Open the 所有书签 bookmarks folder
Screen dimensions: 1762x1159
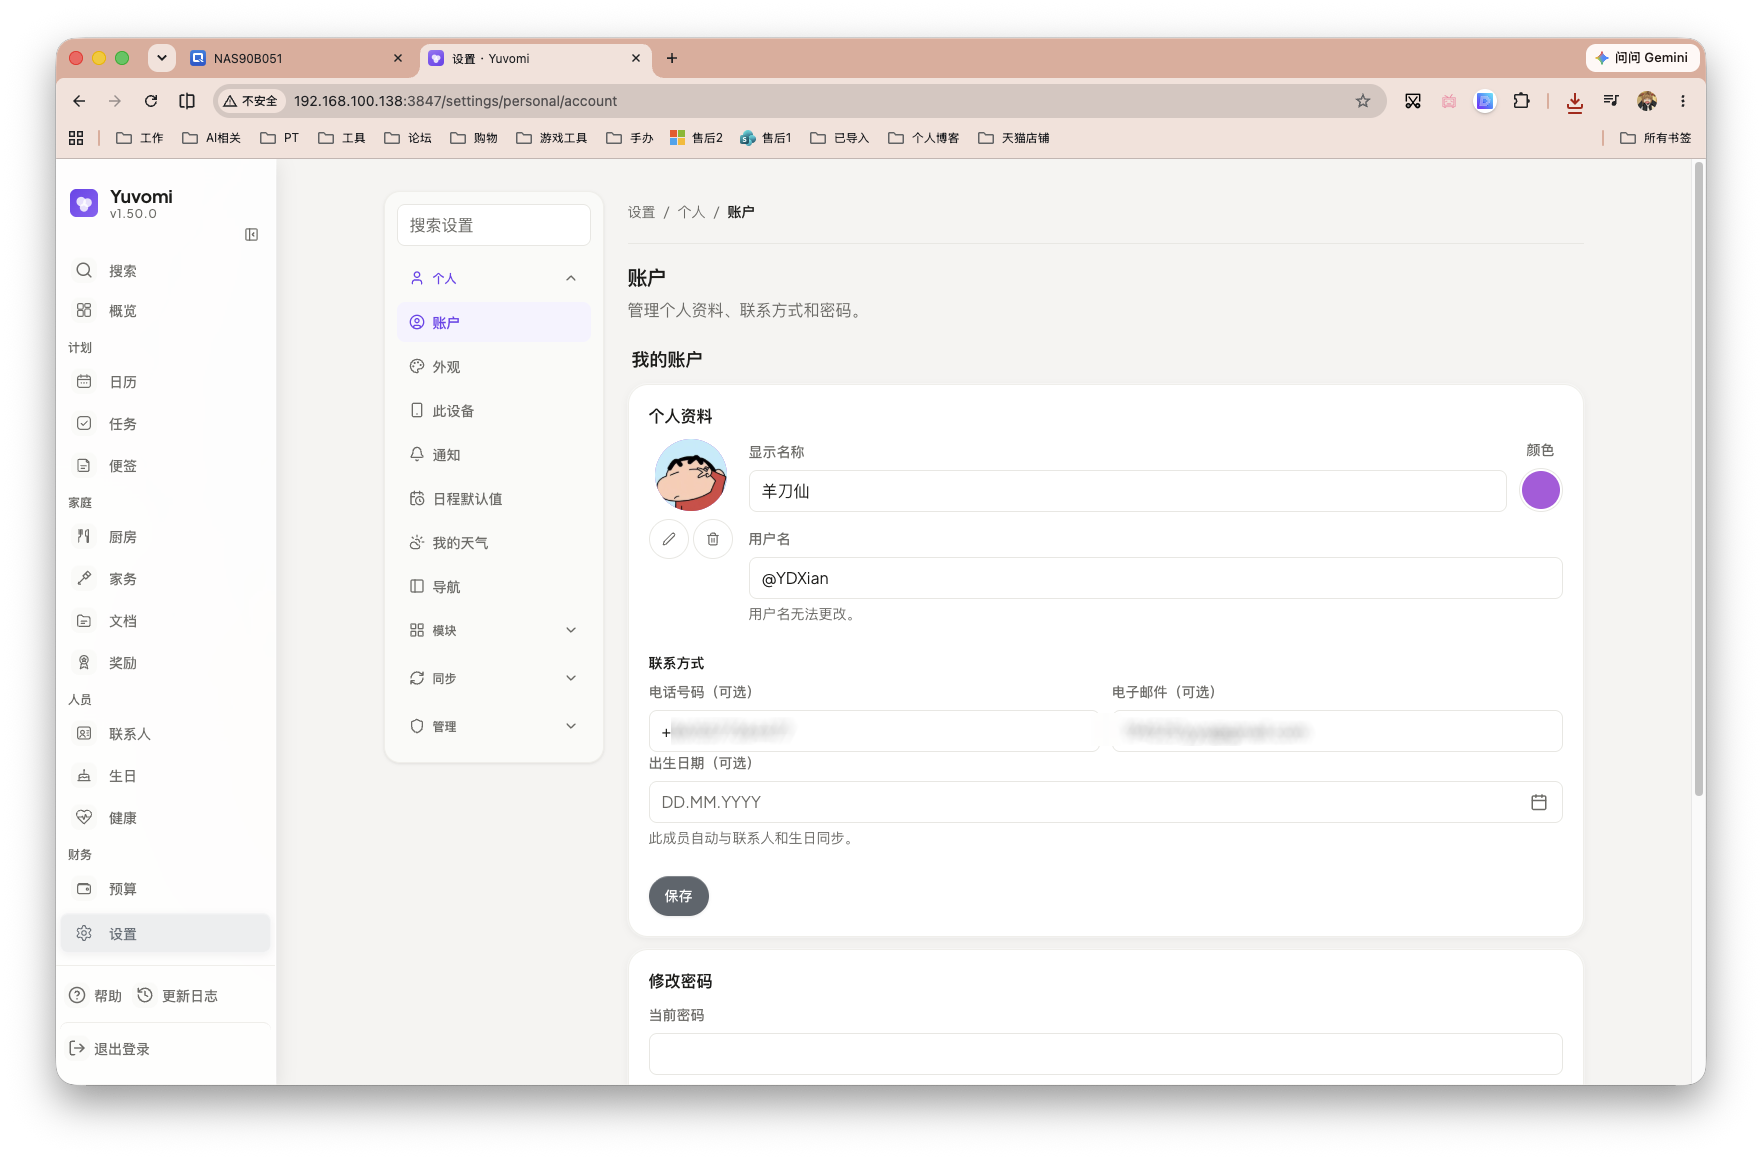coord(1656,138)
